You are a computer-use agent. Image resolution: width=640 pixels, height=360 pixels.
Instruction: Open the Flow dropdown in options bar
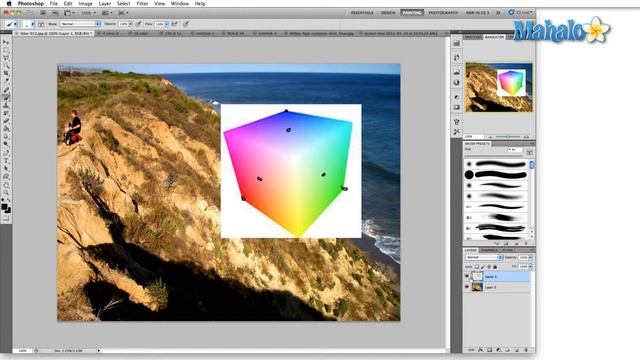point(166,24)
